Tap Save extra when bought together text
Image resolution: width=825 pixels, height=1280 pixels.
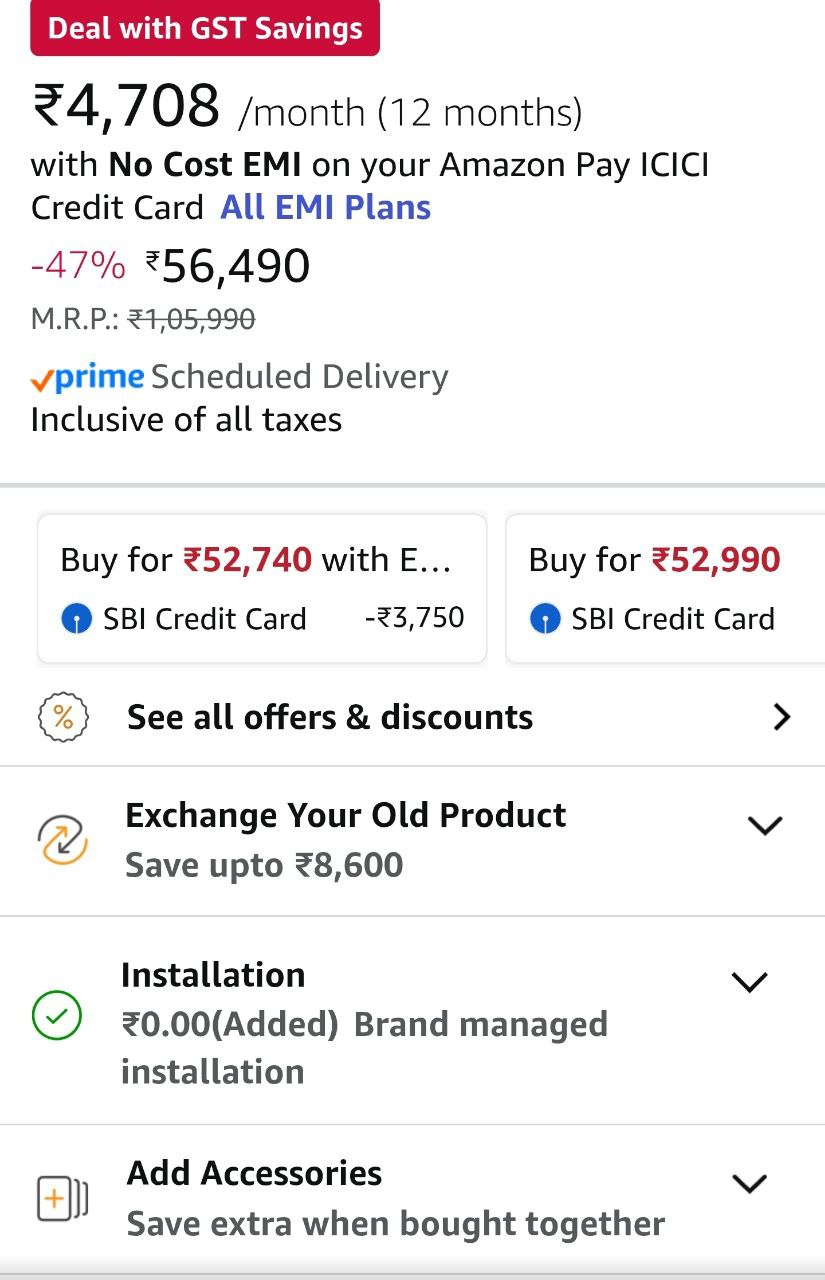click(395, 1224)
